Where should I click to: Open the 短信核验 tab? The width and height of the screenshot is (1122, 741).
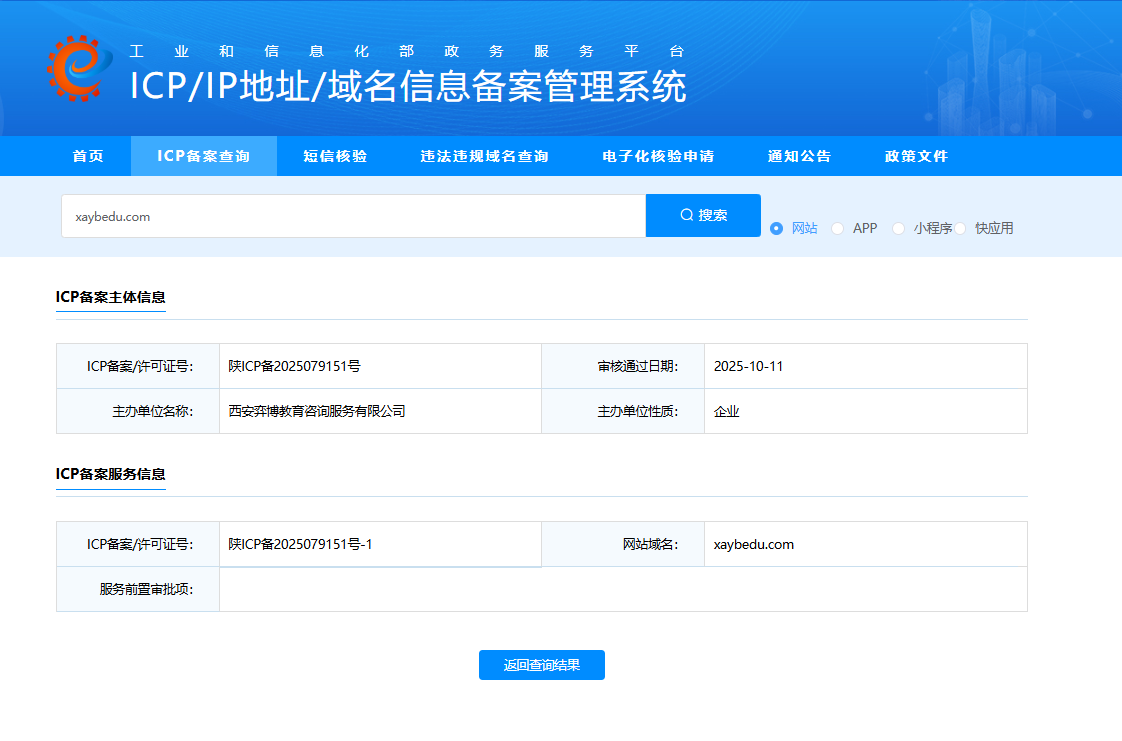335,156
